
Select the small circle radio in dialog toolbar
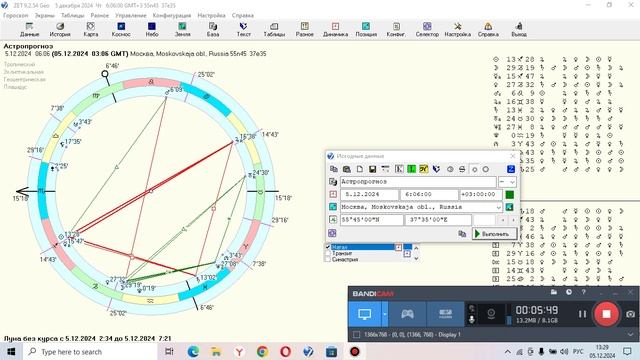tap(474, 169)
